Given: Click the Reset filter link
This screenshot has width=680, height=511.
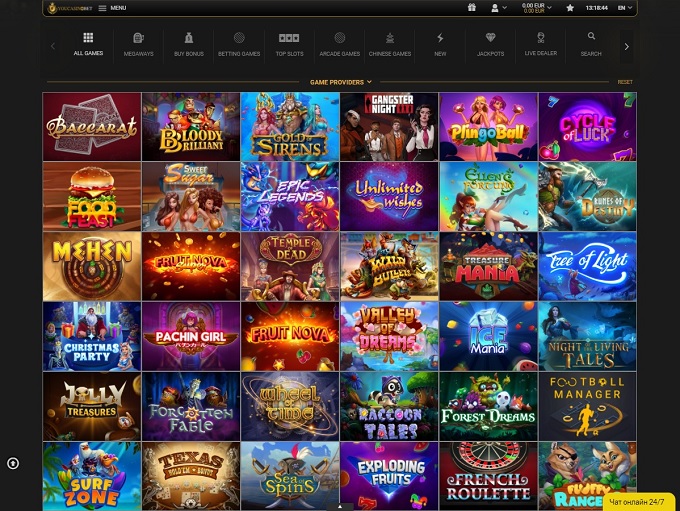Looking at the screenshot, I should pyautogui.click(x=625, y=82).
